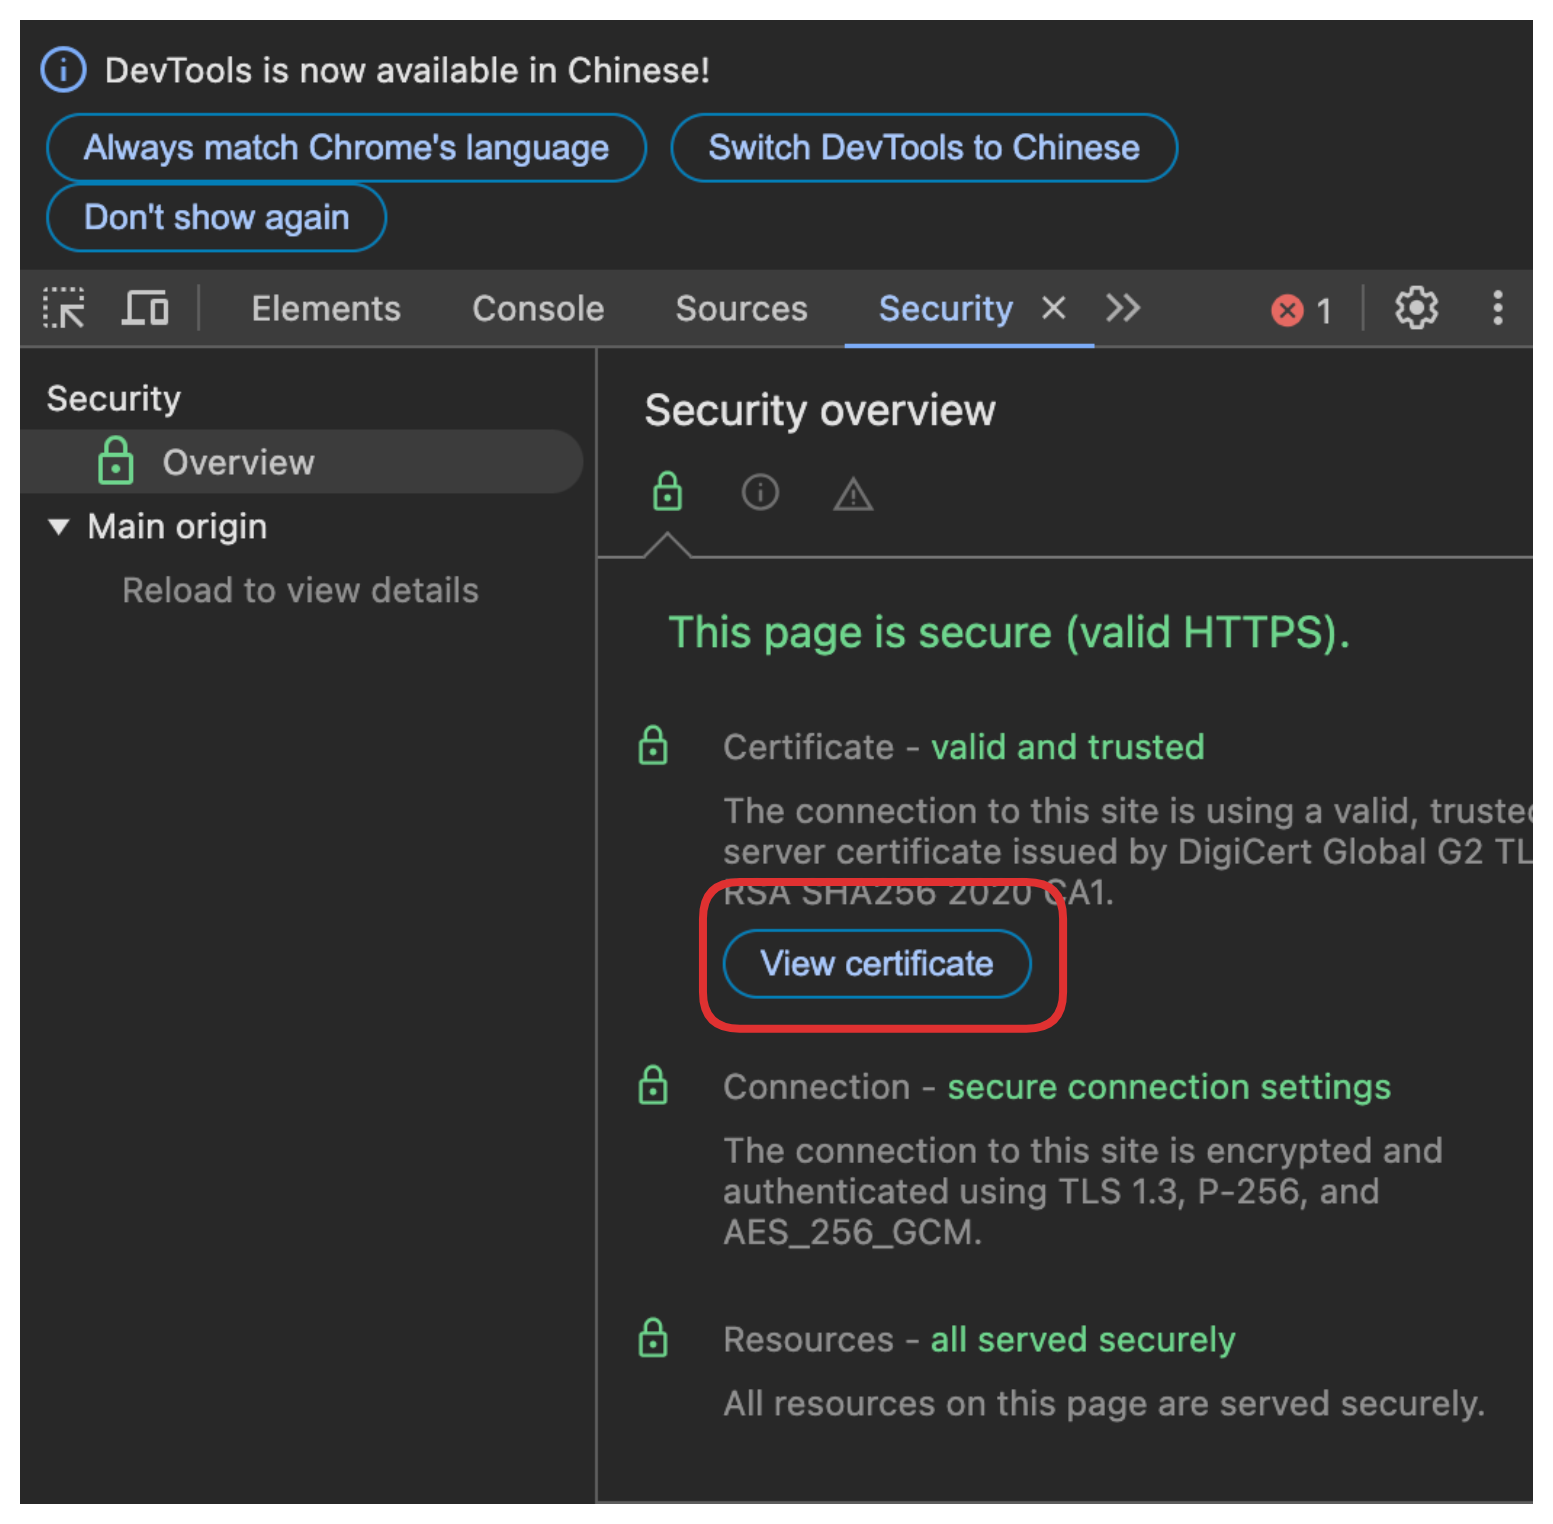Click Switch DevTools to Chinese

click(923, 148)
